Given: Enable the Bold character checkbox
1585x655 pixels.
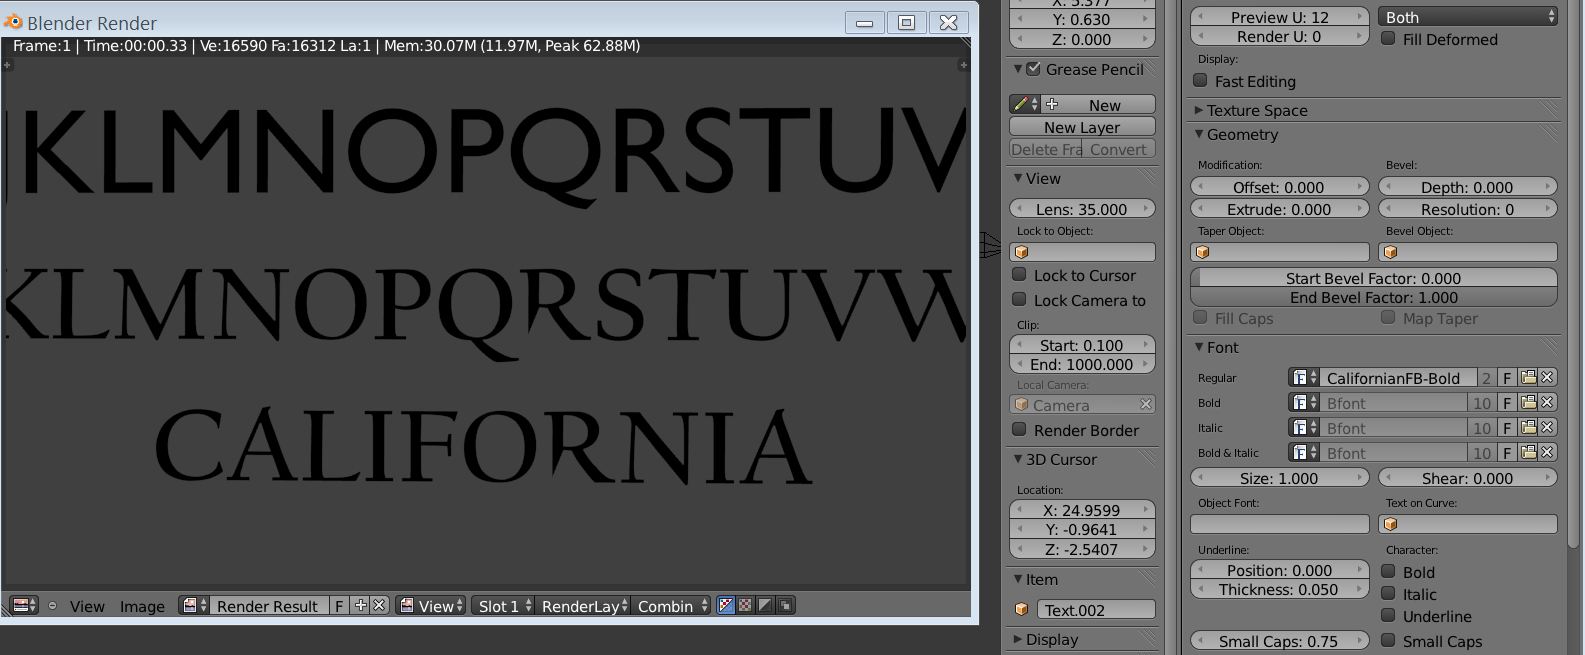Looking at the screenshot, I should click(x=1388, y=571).
